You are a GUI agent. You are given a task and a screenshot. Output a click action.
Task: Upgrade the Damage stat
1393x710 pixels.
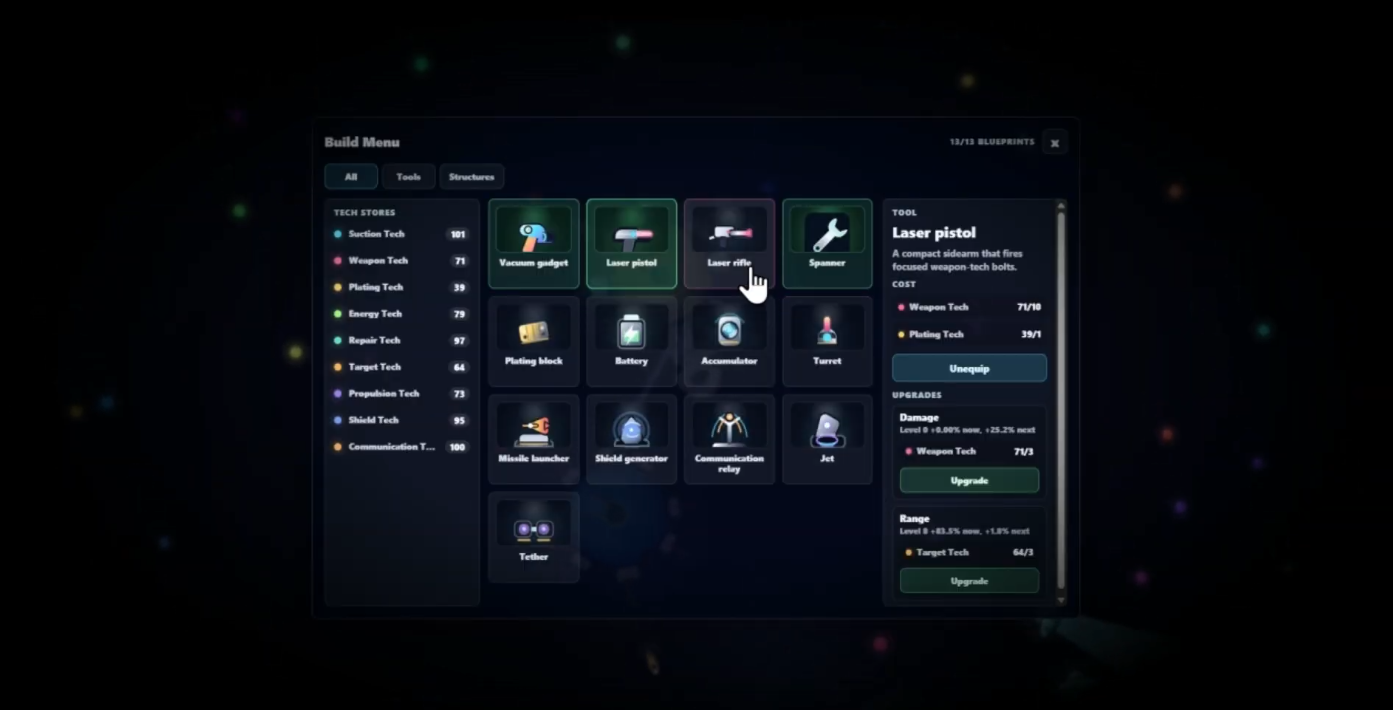click(x=969, y=481)
